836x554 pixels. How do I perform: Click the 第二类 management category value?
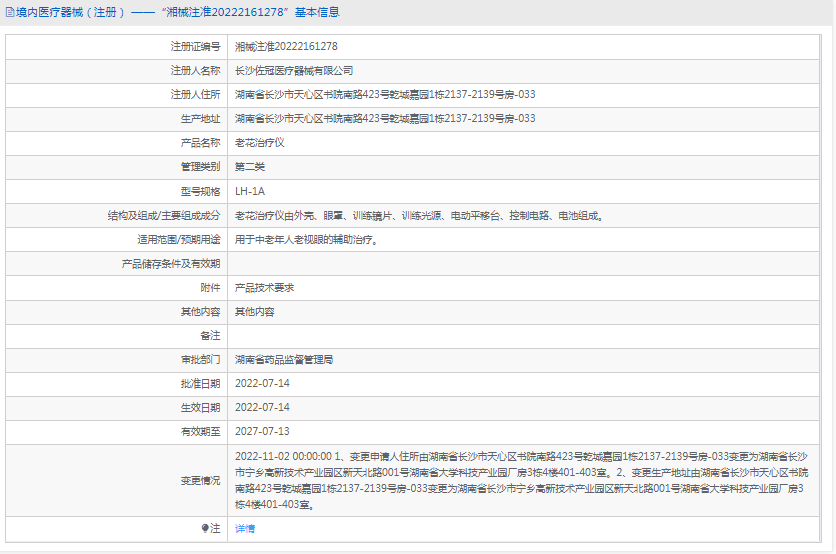coord(250,166)
